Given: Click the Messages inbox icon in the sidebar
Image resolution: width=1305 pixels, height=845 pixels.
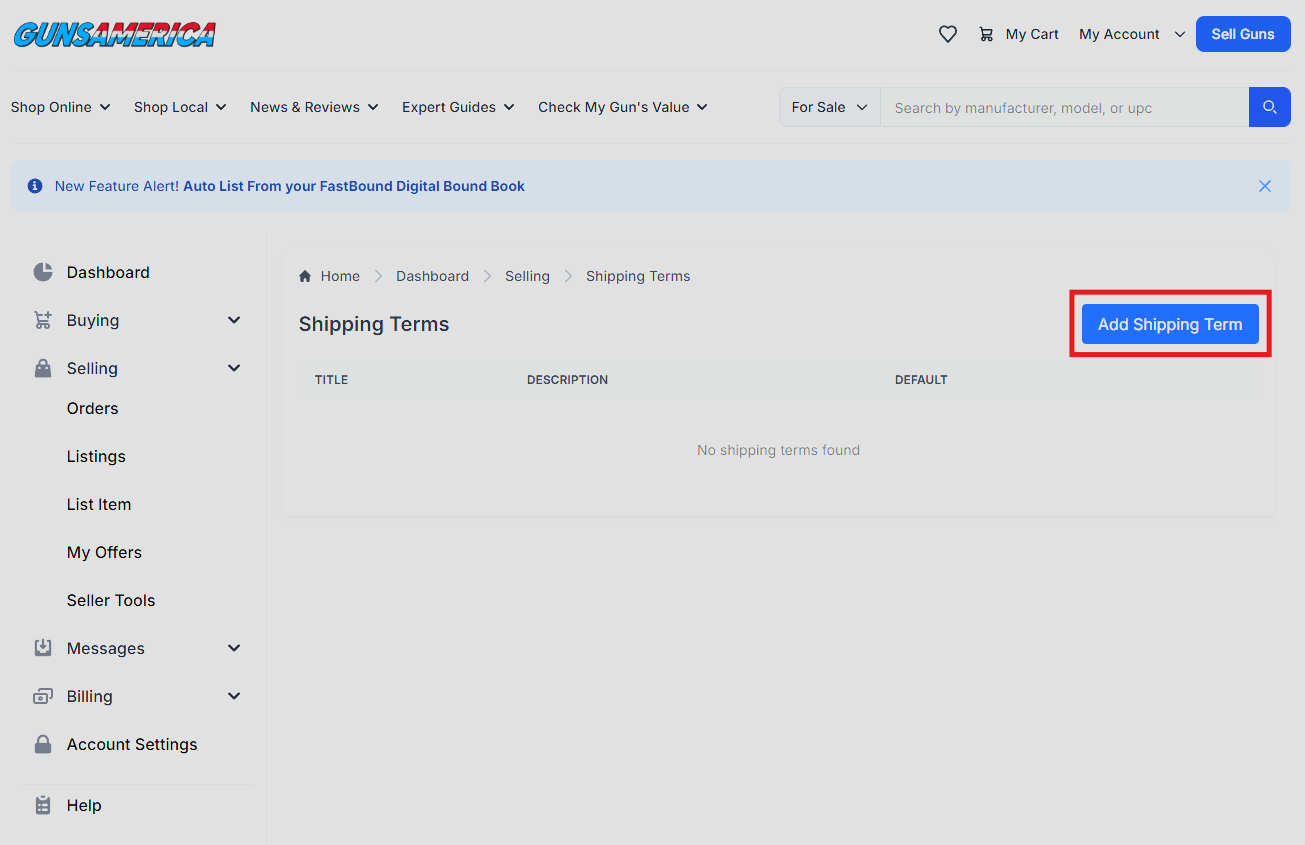Looking at the screenshot, I should pos(42,647).
